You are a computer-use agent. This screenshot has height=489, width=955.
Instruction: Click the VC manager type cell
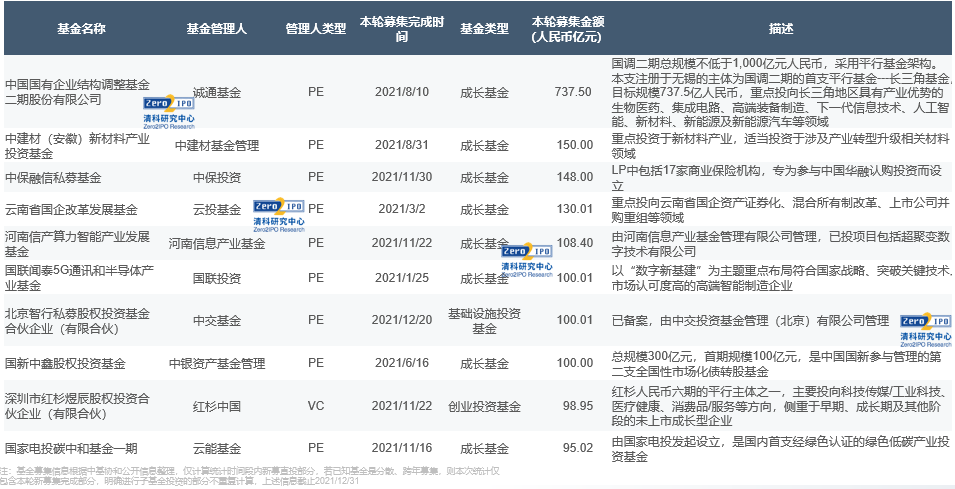315,406
